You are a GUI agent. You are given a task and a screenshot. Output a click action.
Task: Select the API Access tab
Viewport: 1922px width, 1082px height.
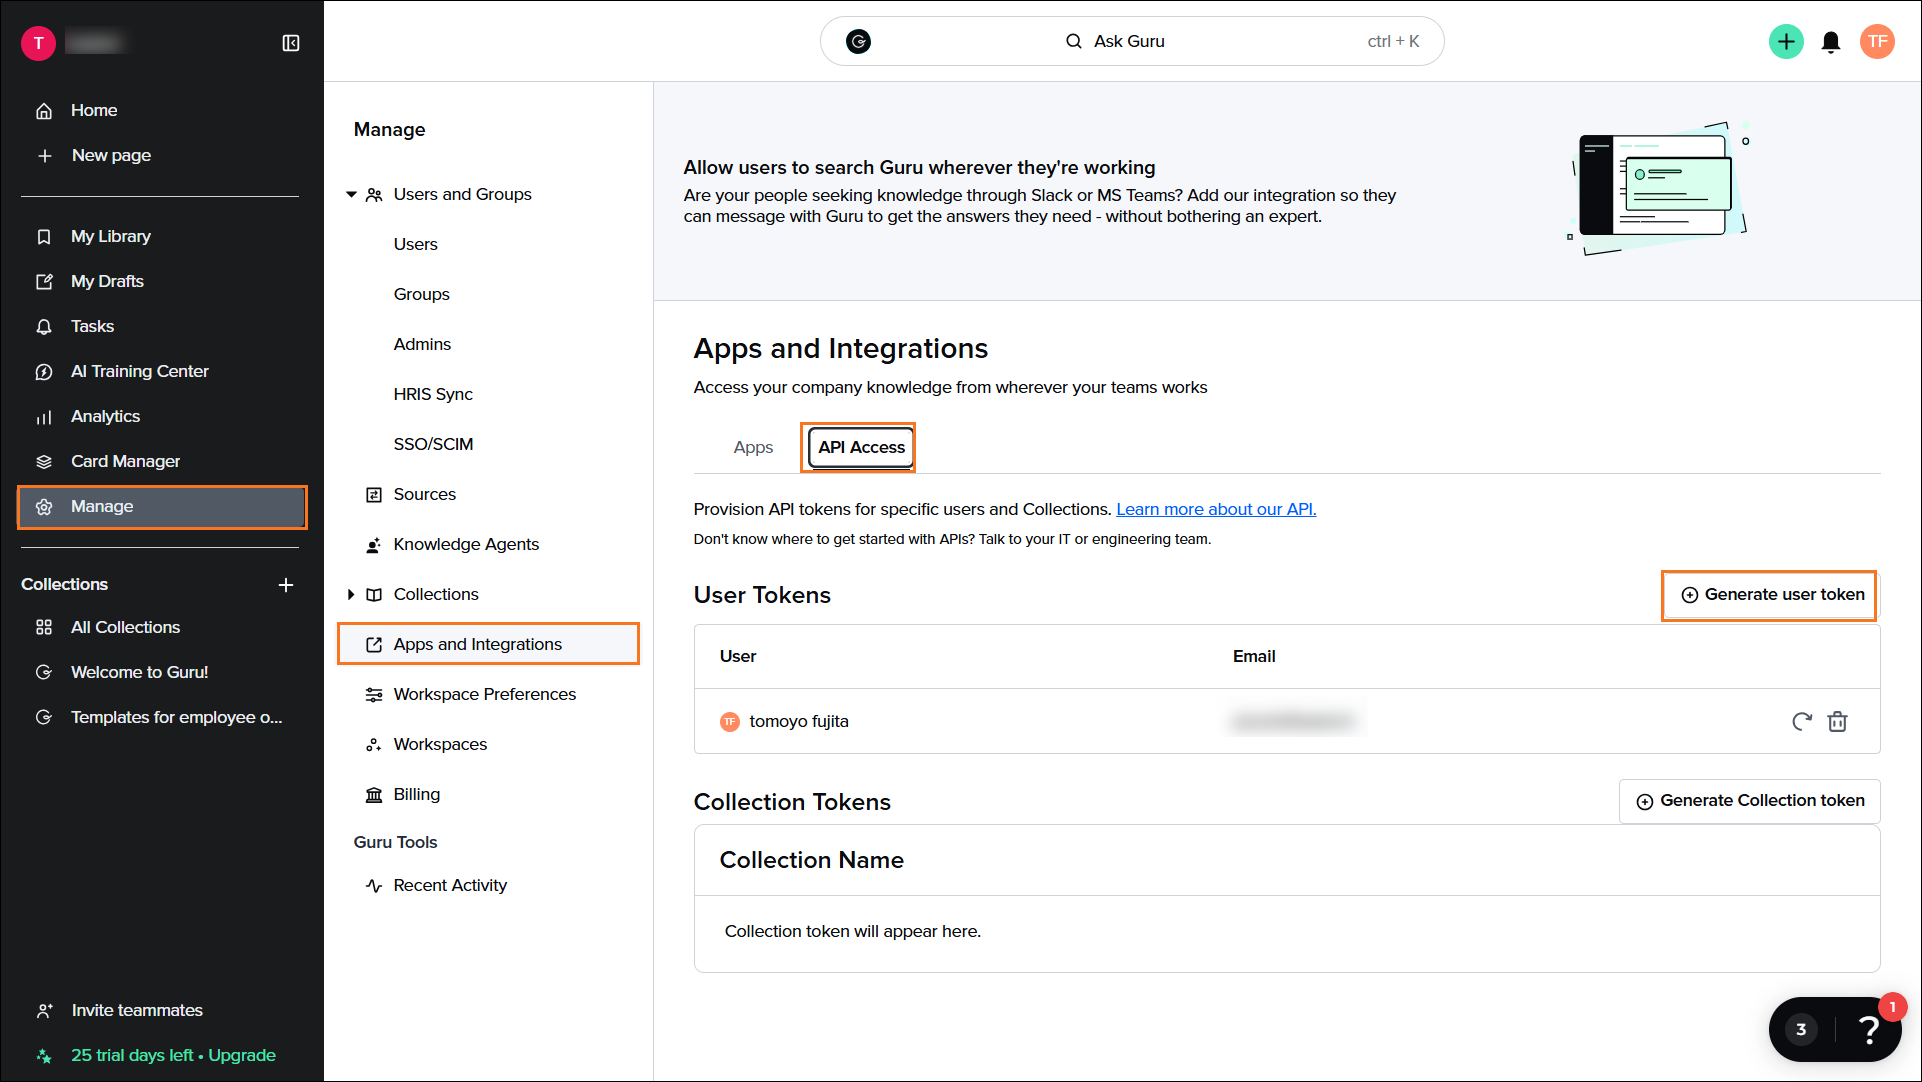coord(861,447)
